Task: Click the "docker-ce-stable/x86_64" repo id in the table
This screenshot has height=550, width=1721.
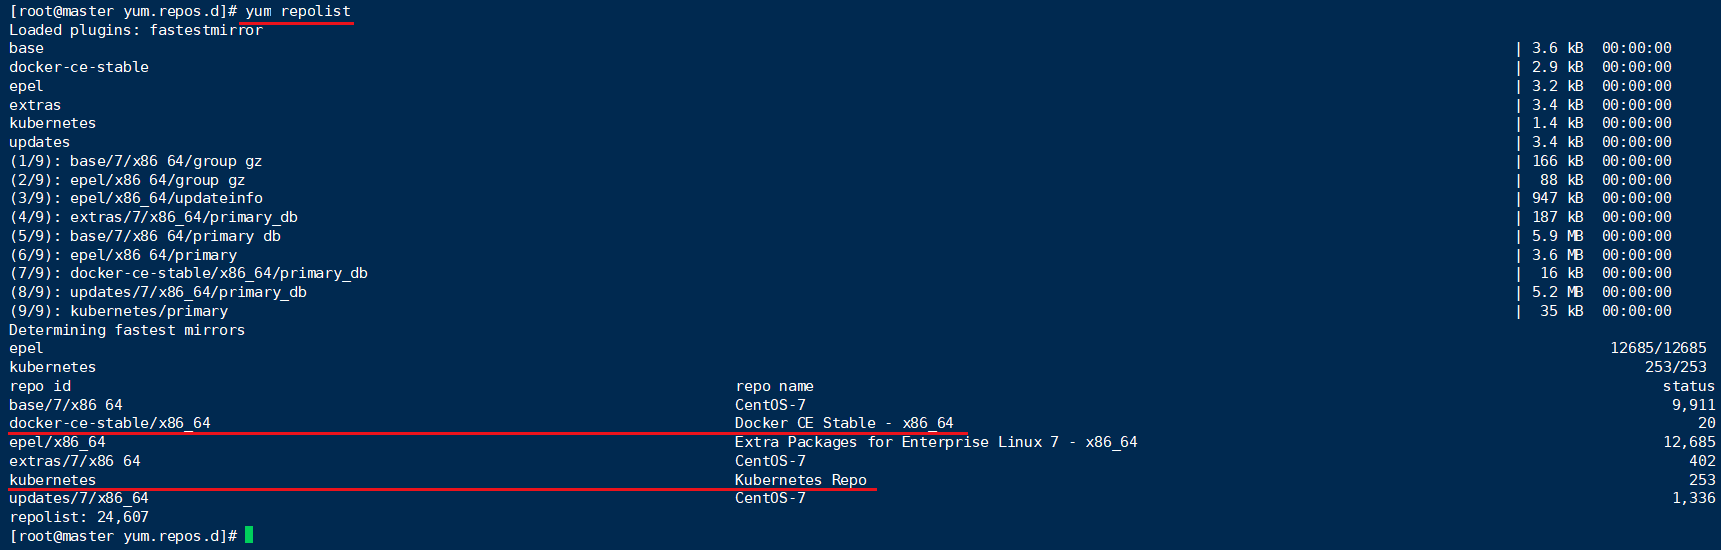Action: 110,423
